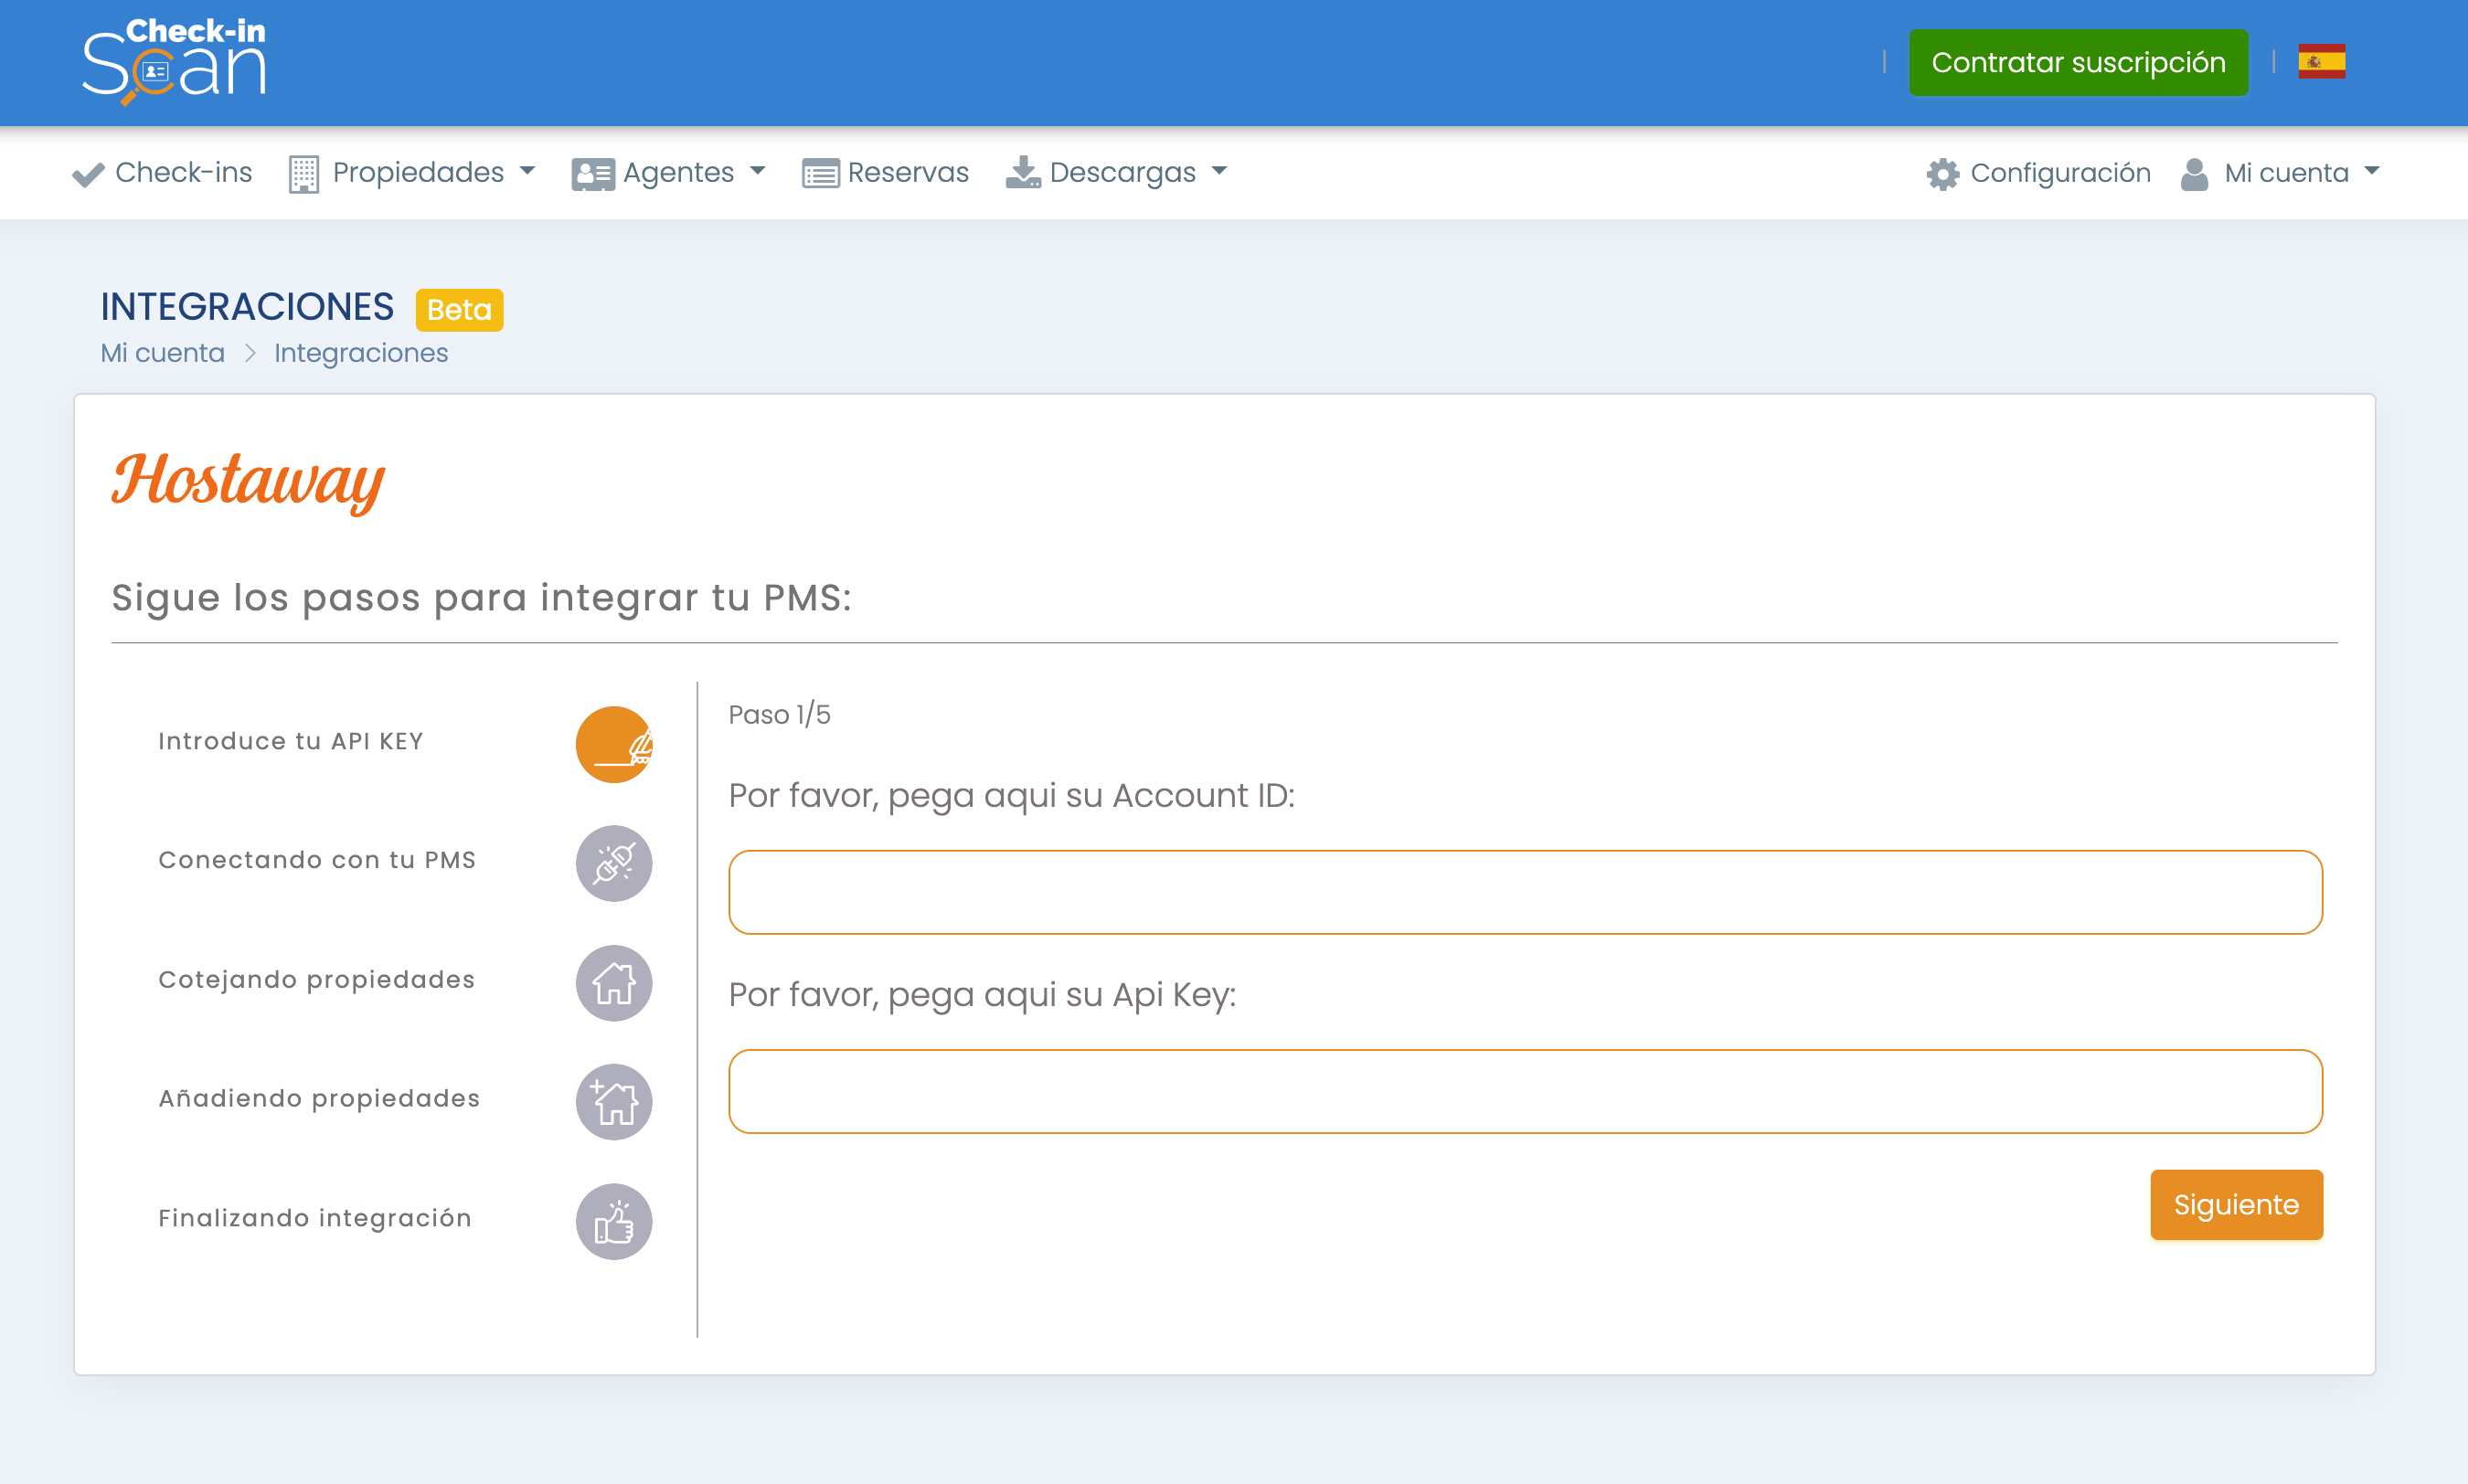The width and height of the screenshot is (2468, 1484).
Task: Click the Contratar suscripción button
Action: click(x=2077, y=62)
